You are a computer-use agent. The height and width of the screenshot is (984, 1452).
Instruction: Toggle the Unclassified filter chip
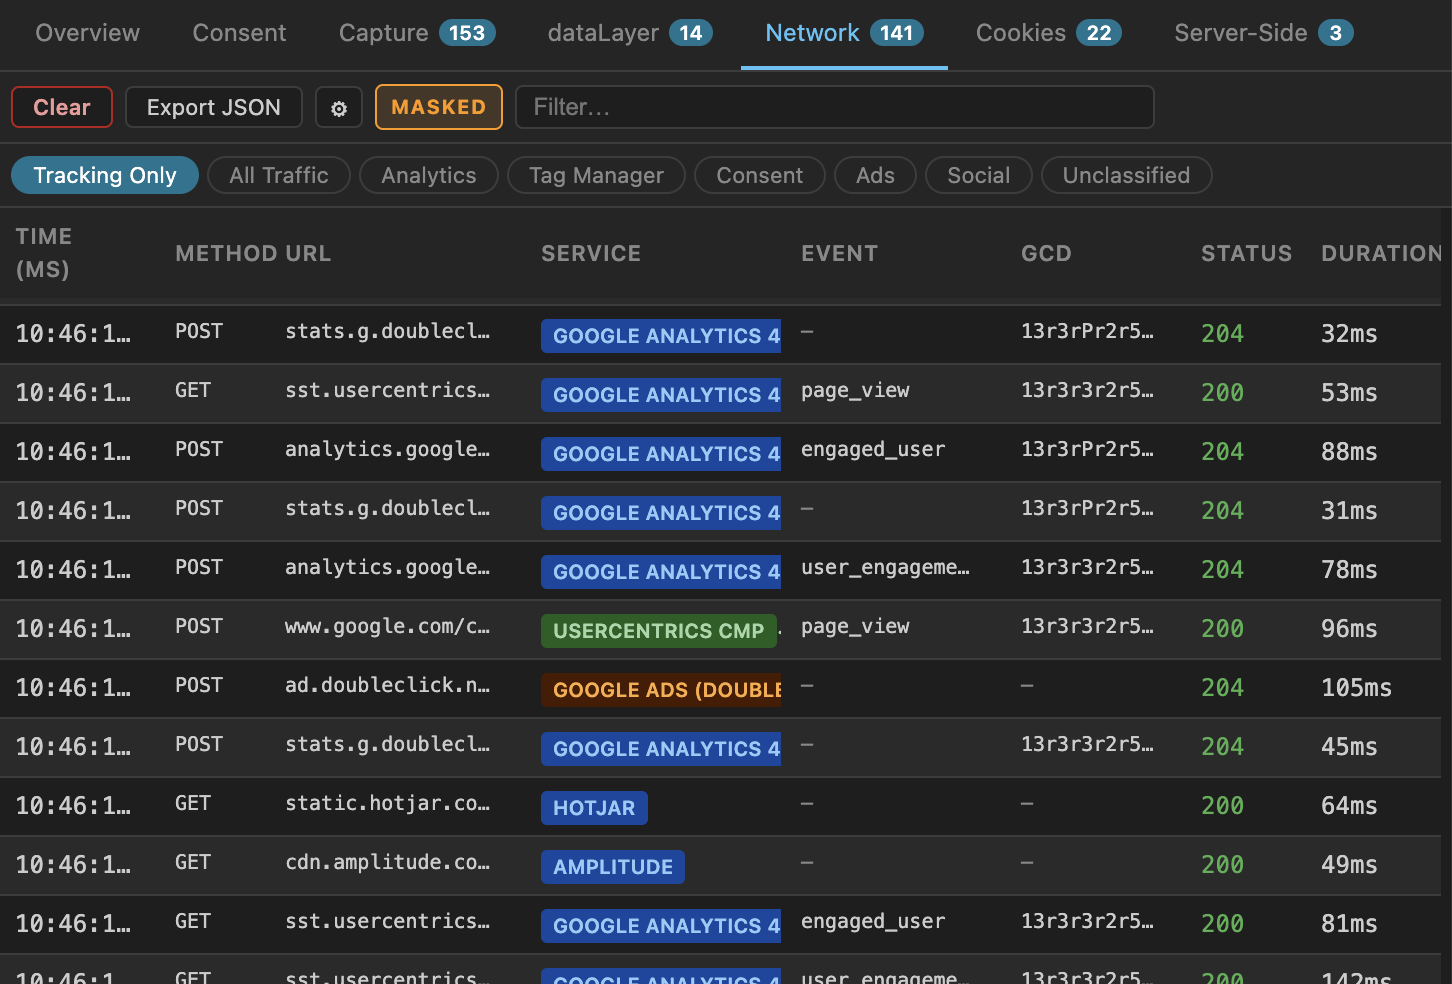1127,175
